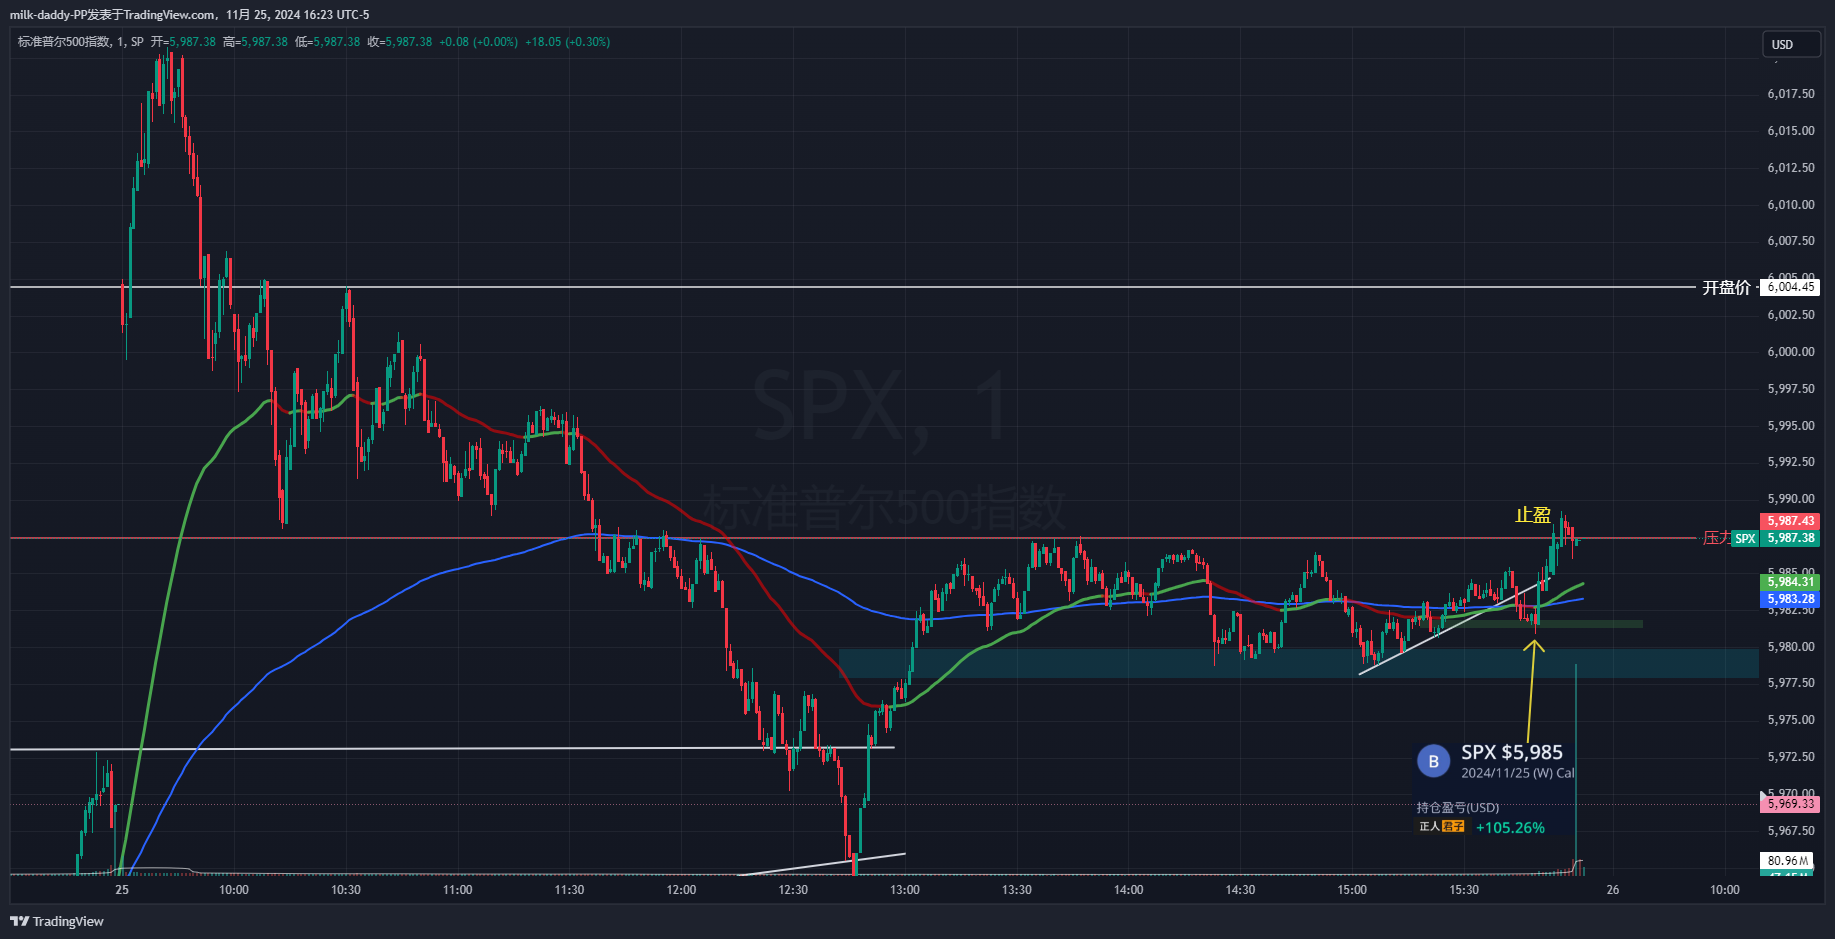Click the 标准普尔500指数 symbol title in legend
Screen dimensions: 1835x939
(64, 42)
